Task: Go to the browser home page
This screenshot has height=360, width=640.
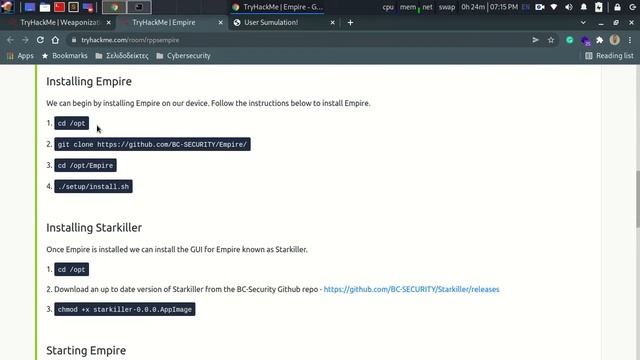Action: [x=55, y=40]
